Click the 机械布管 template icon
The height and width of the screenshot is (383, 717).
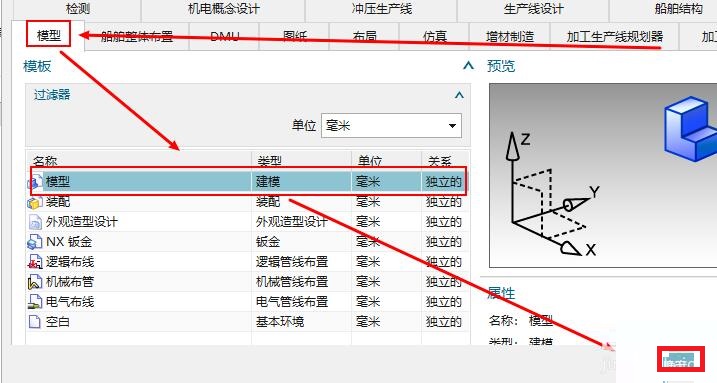[35, 282]
